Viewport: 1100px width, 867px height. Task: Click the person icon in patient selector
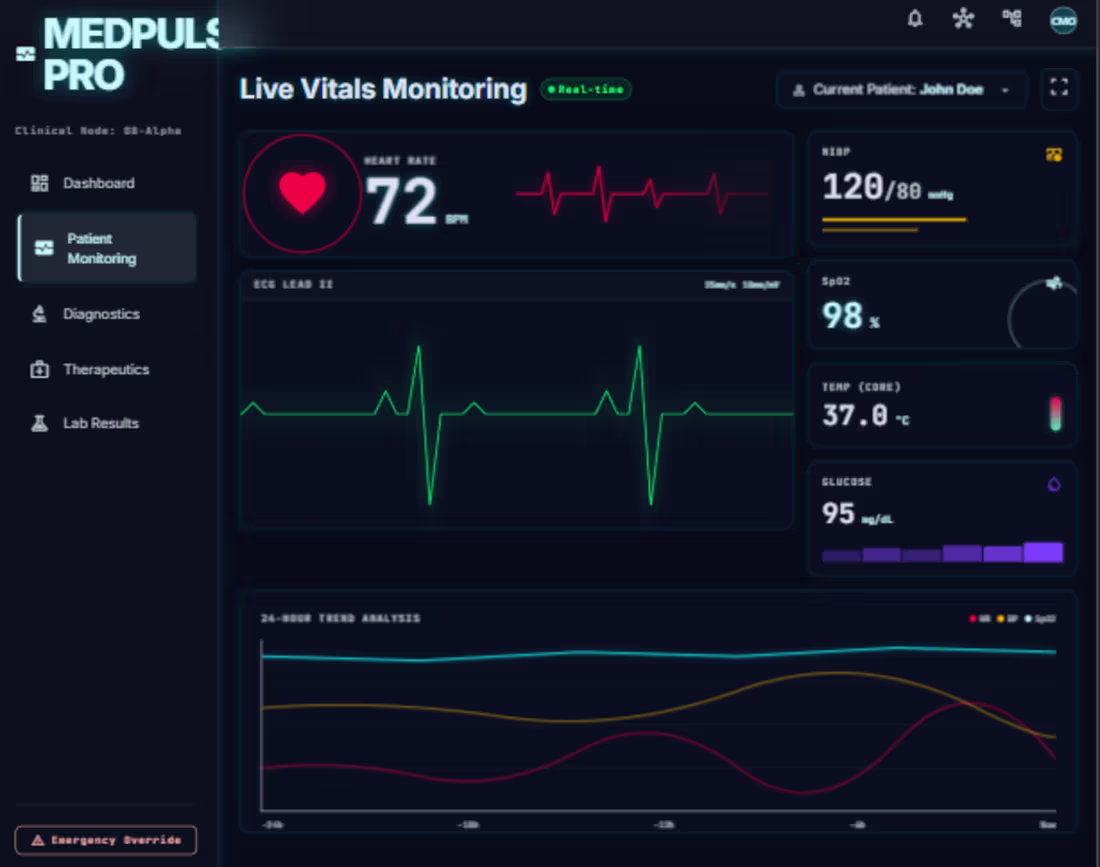click(798, 90)
